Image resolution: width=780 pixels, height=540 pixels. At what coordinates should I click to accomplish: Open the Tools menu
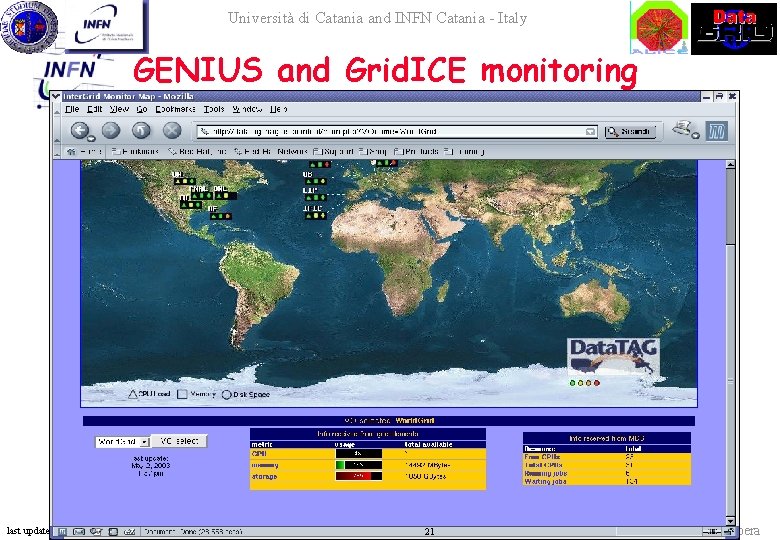[214, 109]
